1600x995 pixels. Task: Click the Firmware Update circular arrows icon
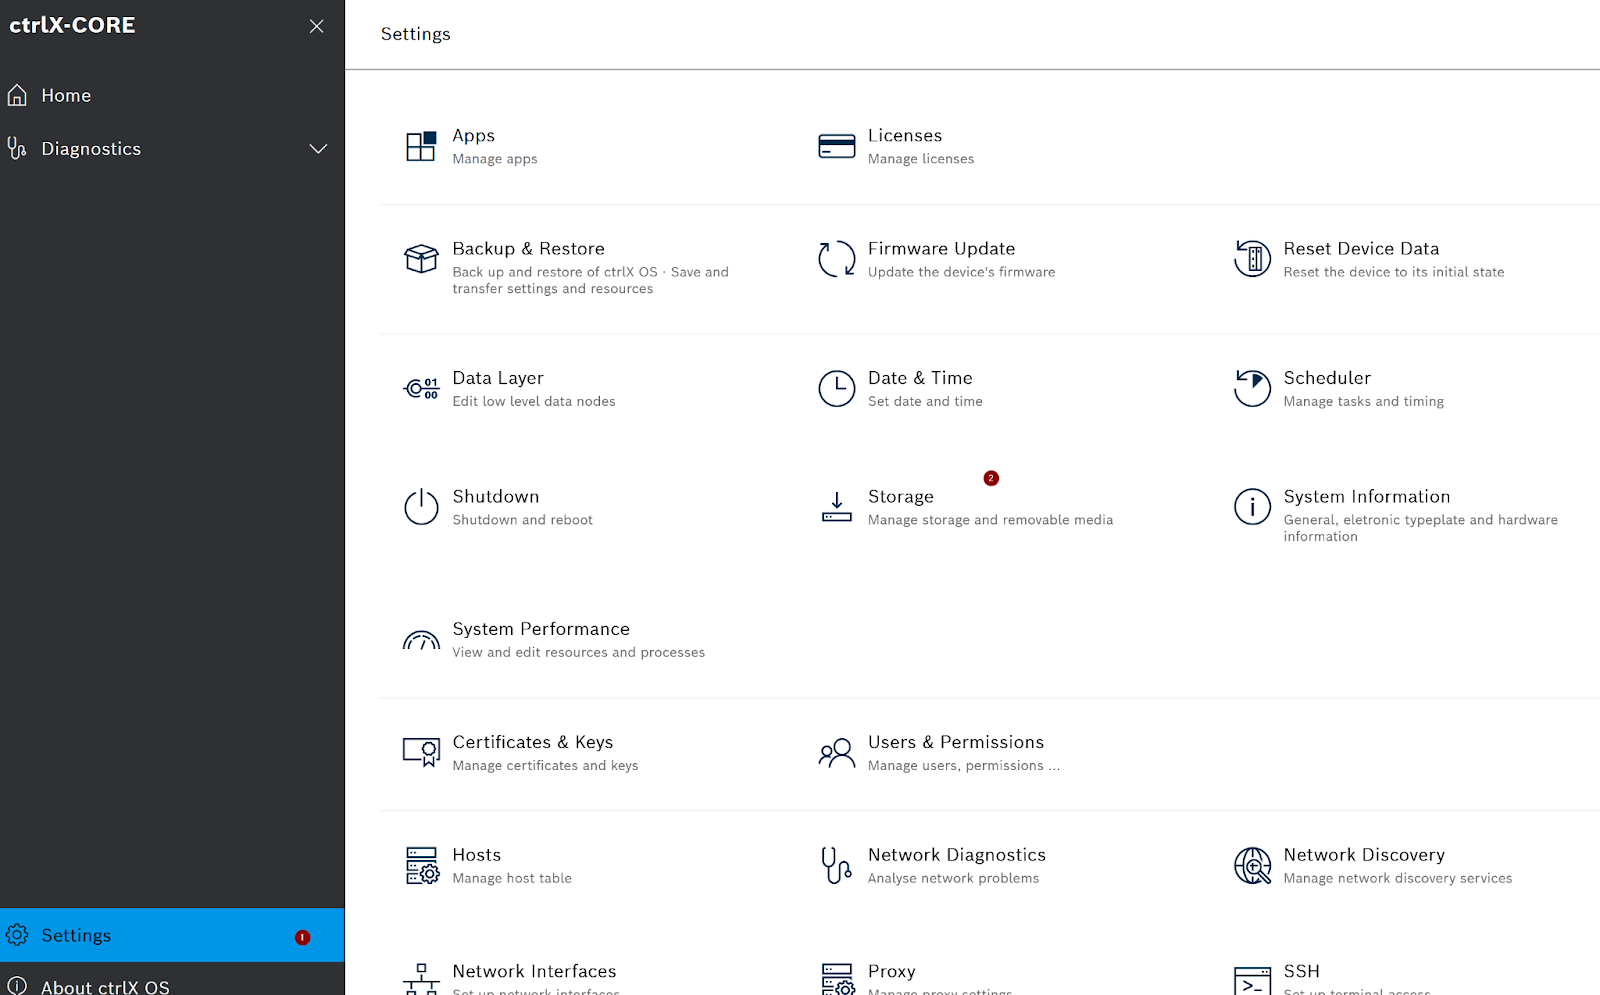(837, 259)
